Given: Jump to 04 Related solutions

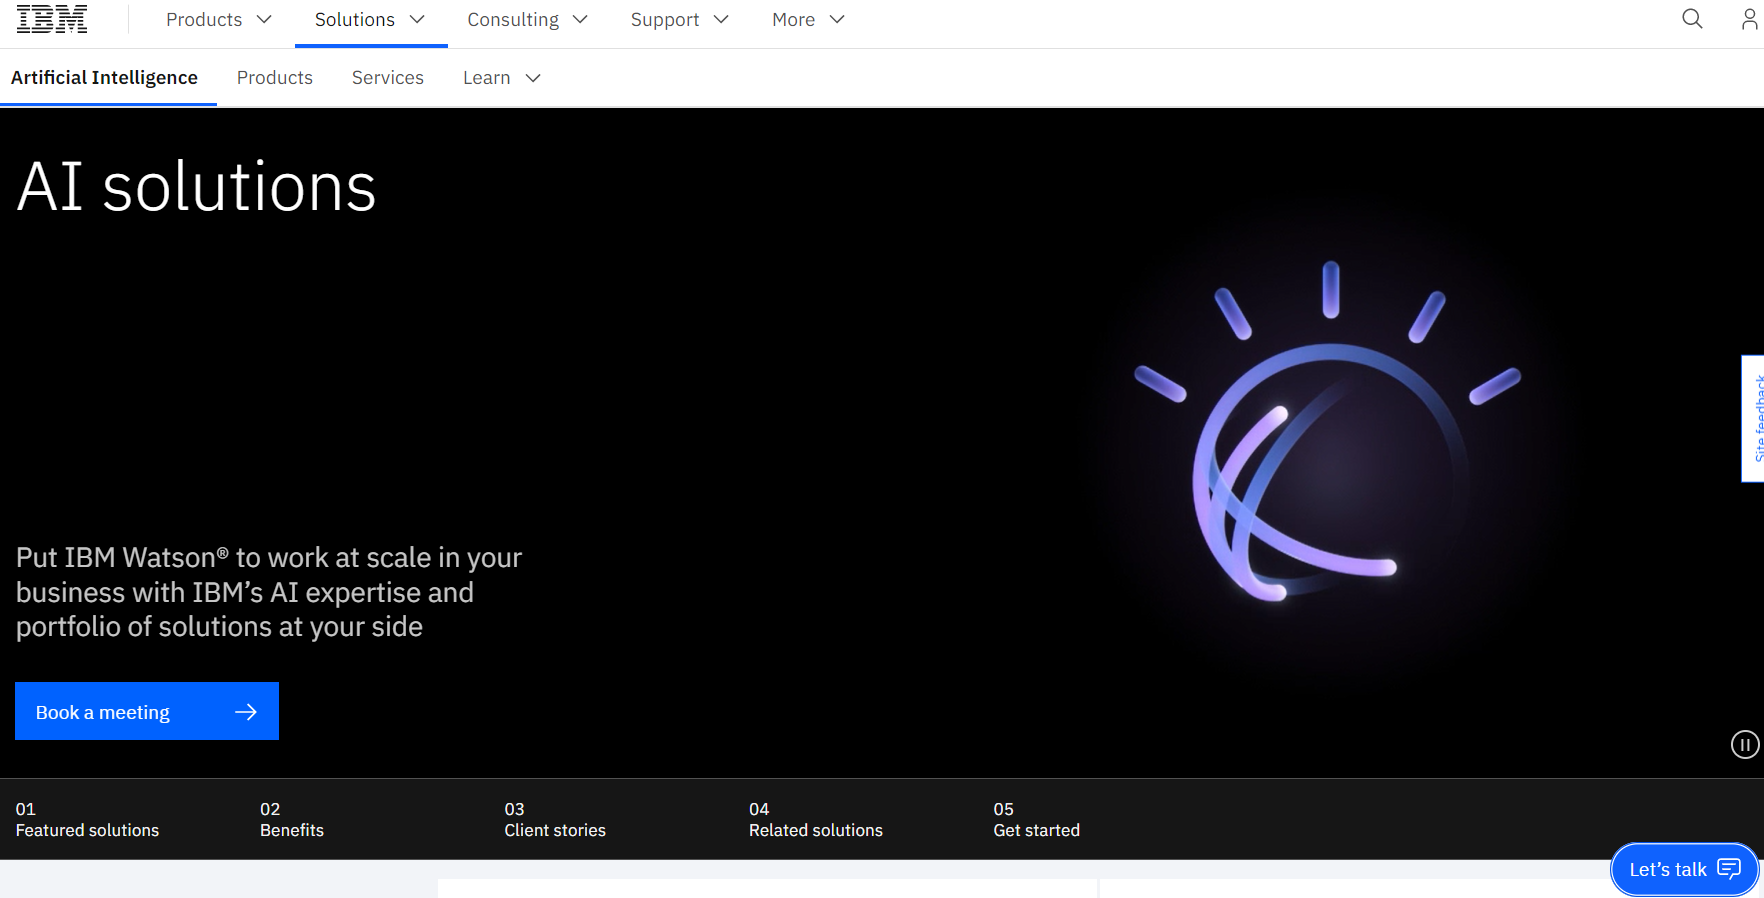Looking at the screenshot, I should (816, 819).
